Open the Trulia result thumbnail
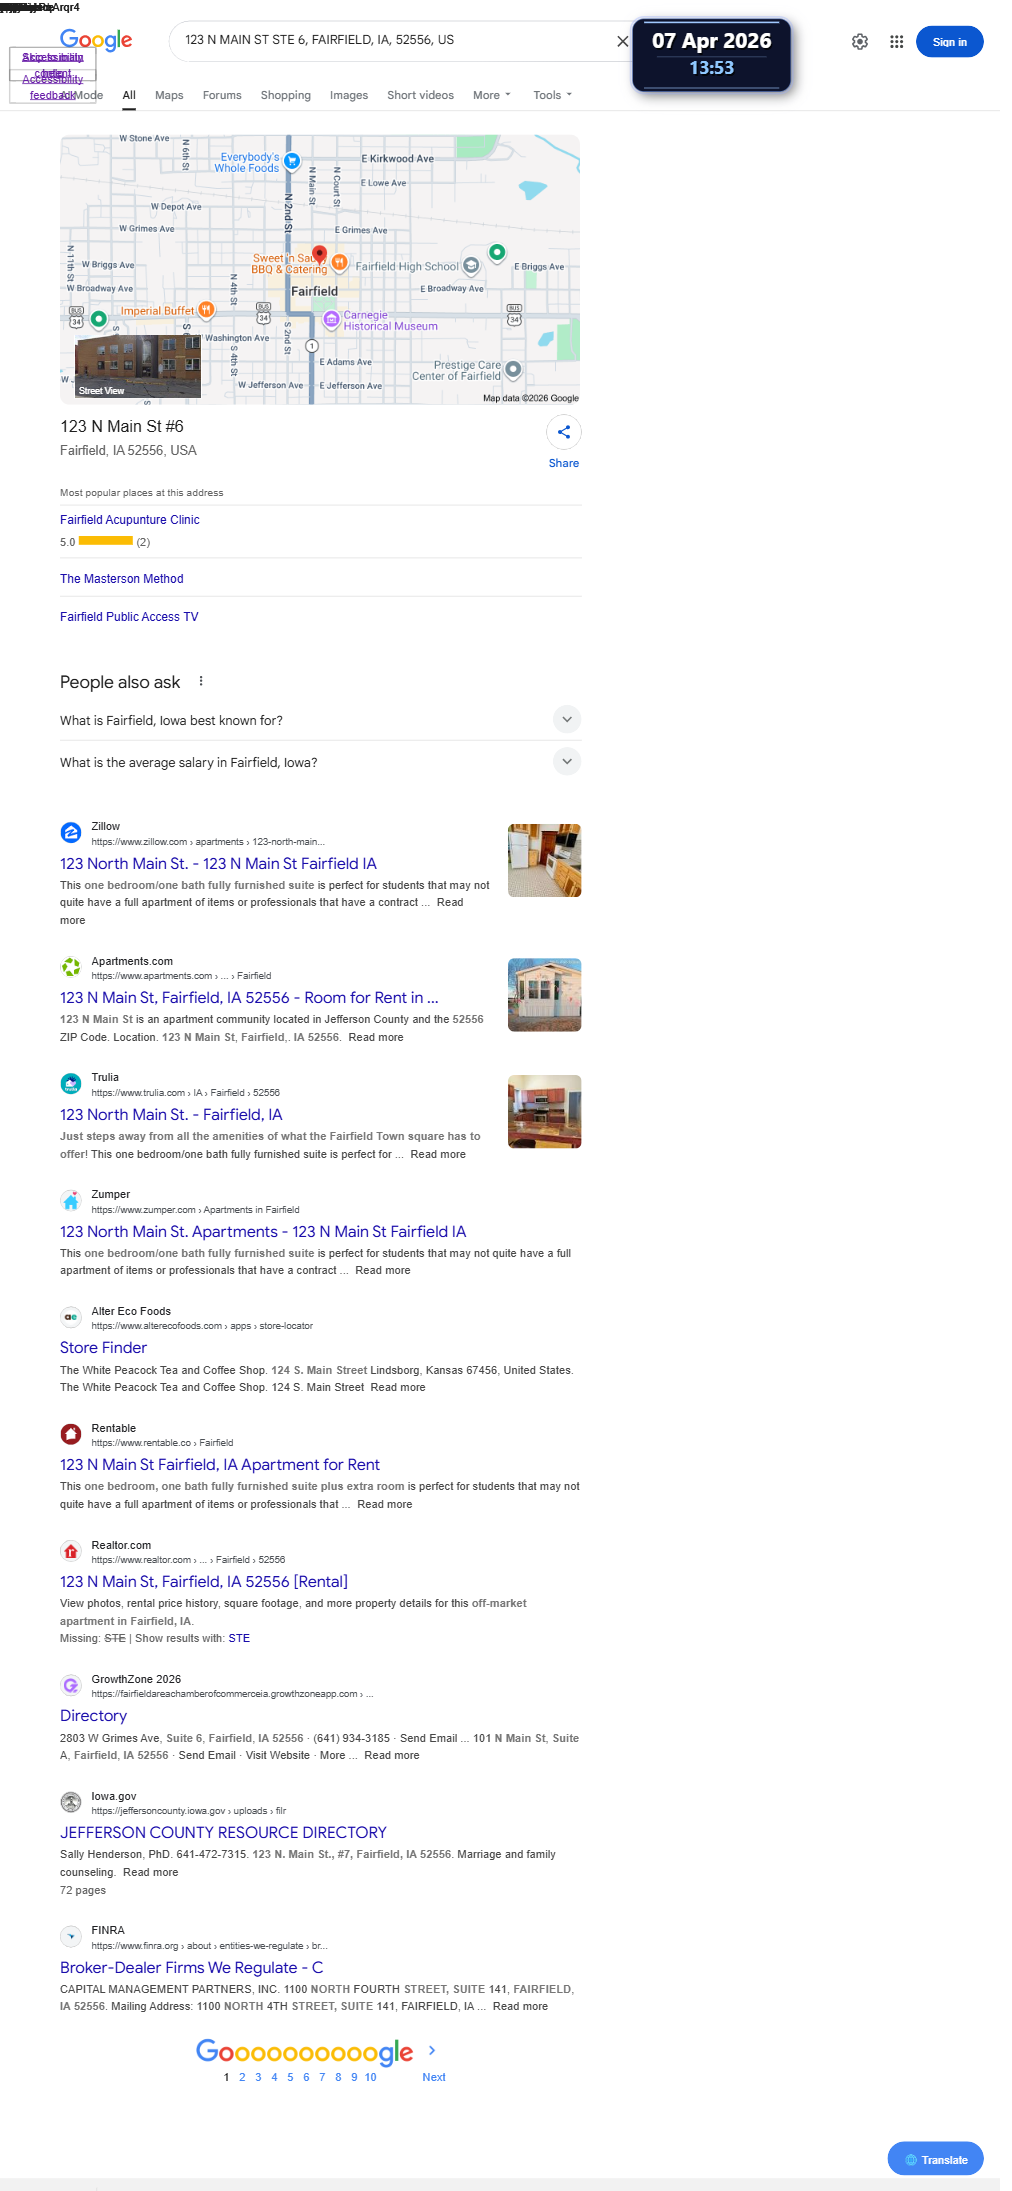This screenshot has height=2191, width=1012. click(x=544, y=1111)
